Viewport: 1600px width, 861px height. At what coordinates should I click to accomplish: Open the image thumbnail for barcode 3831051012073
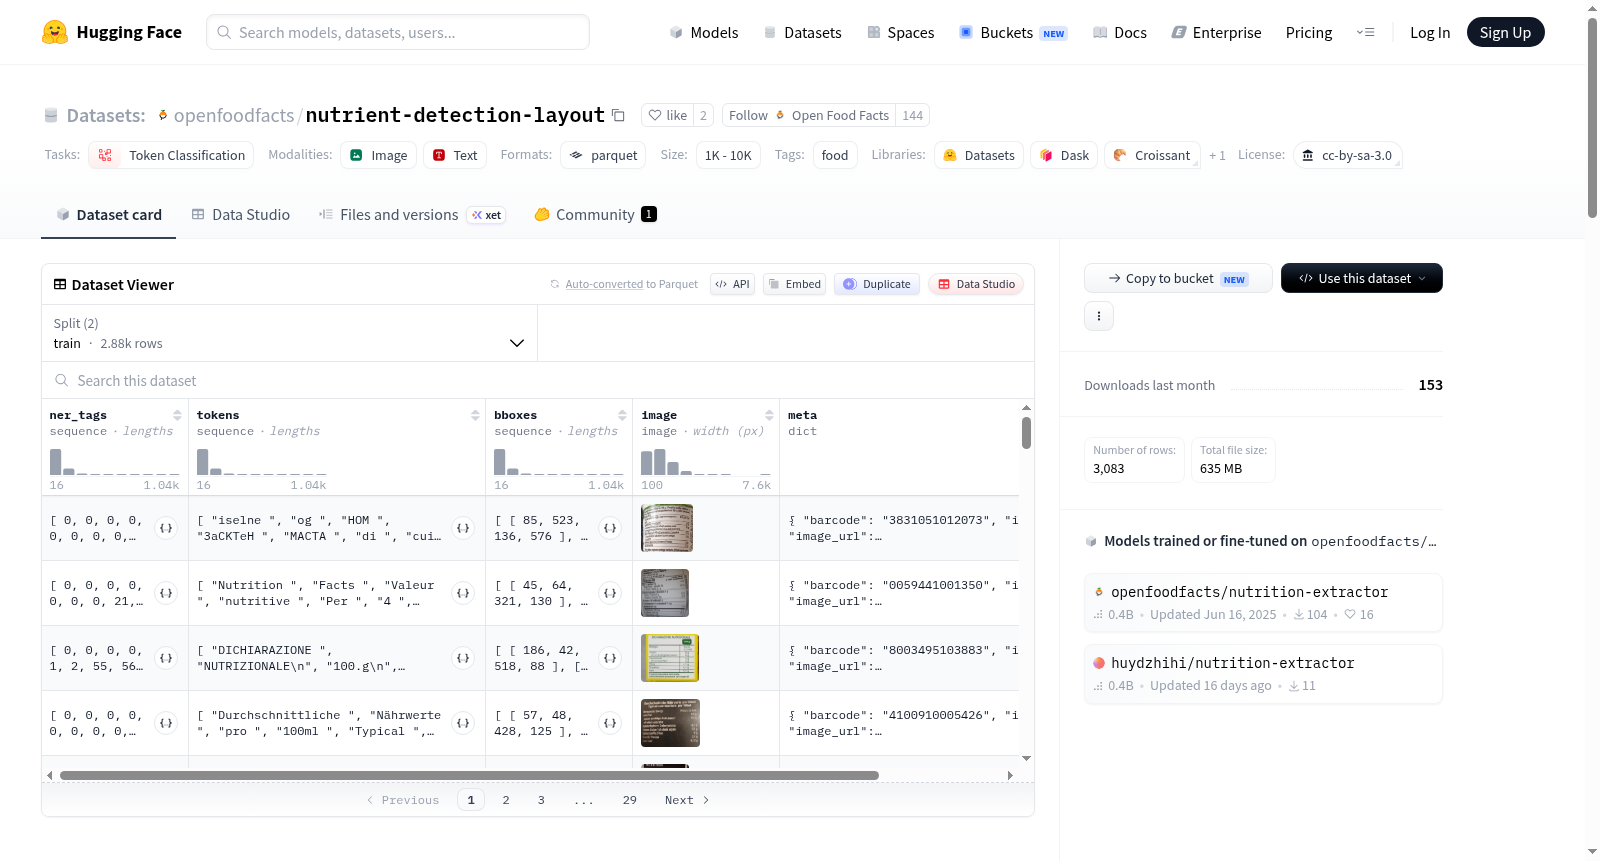coord(667,528)
